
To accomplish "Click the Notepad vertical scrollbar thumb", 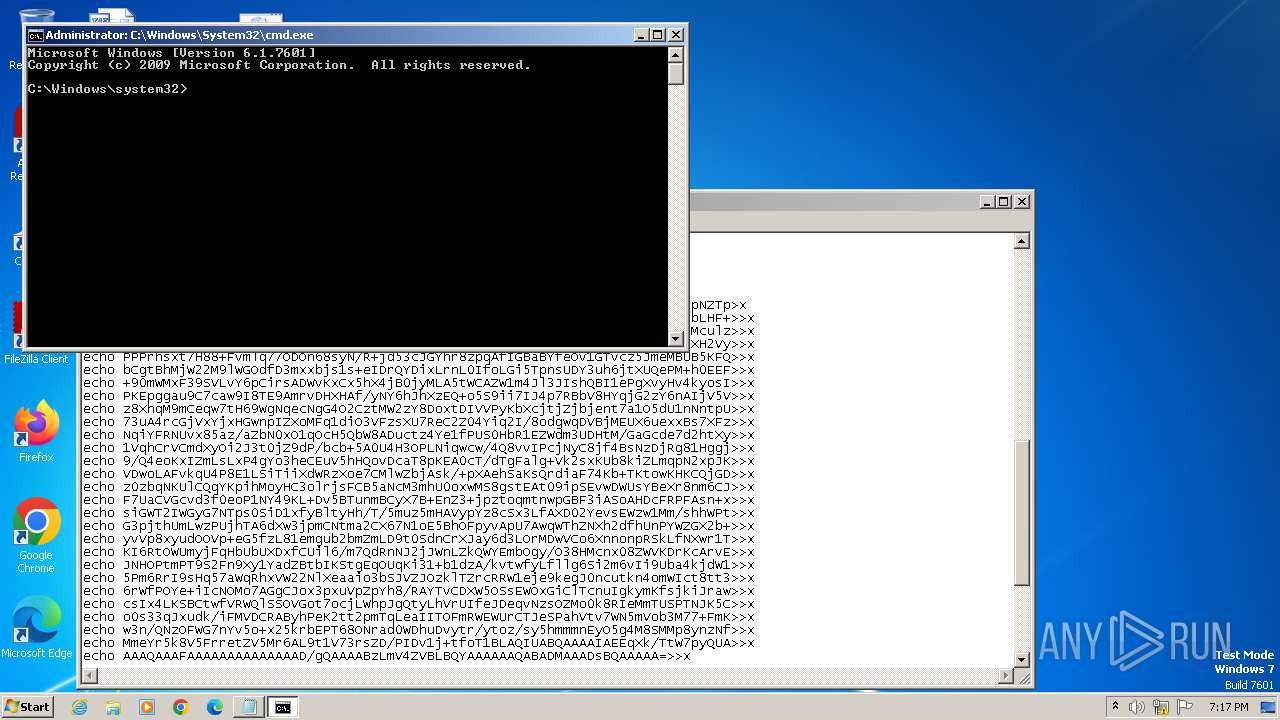I will (1022, 514).
